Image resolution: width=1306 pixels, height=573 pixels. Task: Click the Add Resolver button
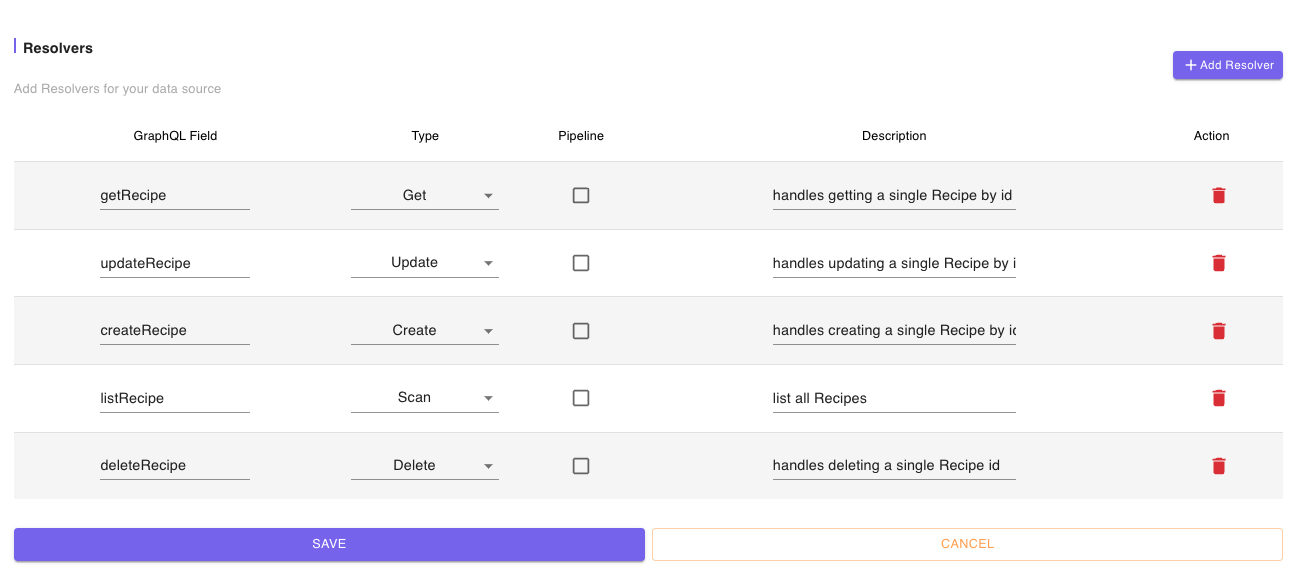1228,65
